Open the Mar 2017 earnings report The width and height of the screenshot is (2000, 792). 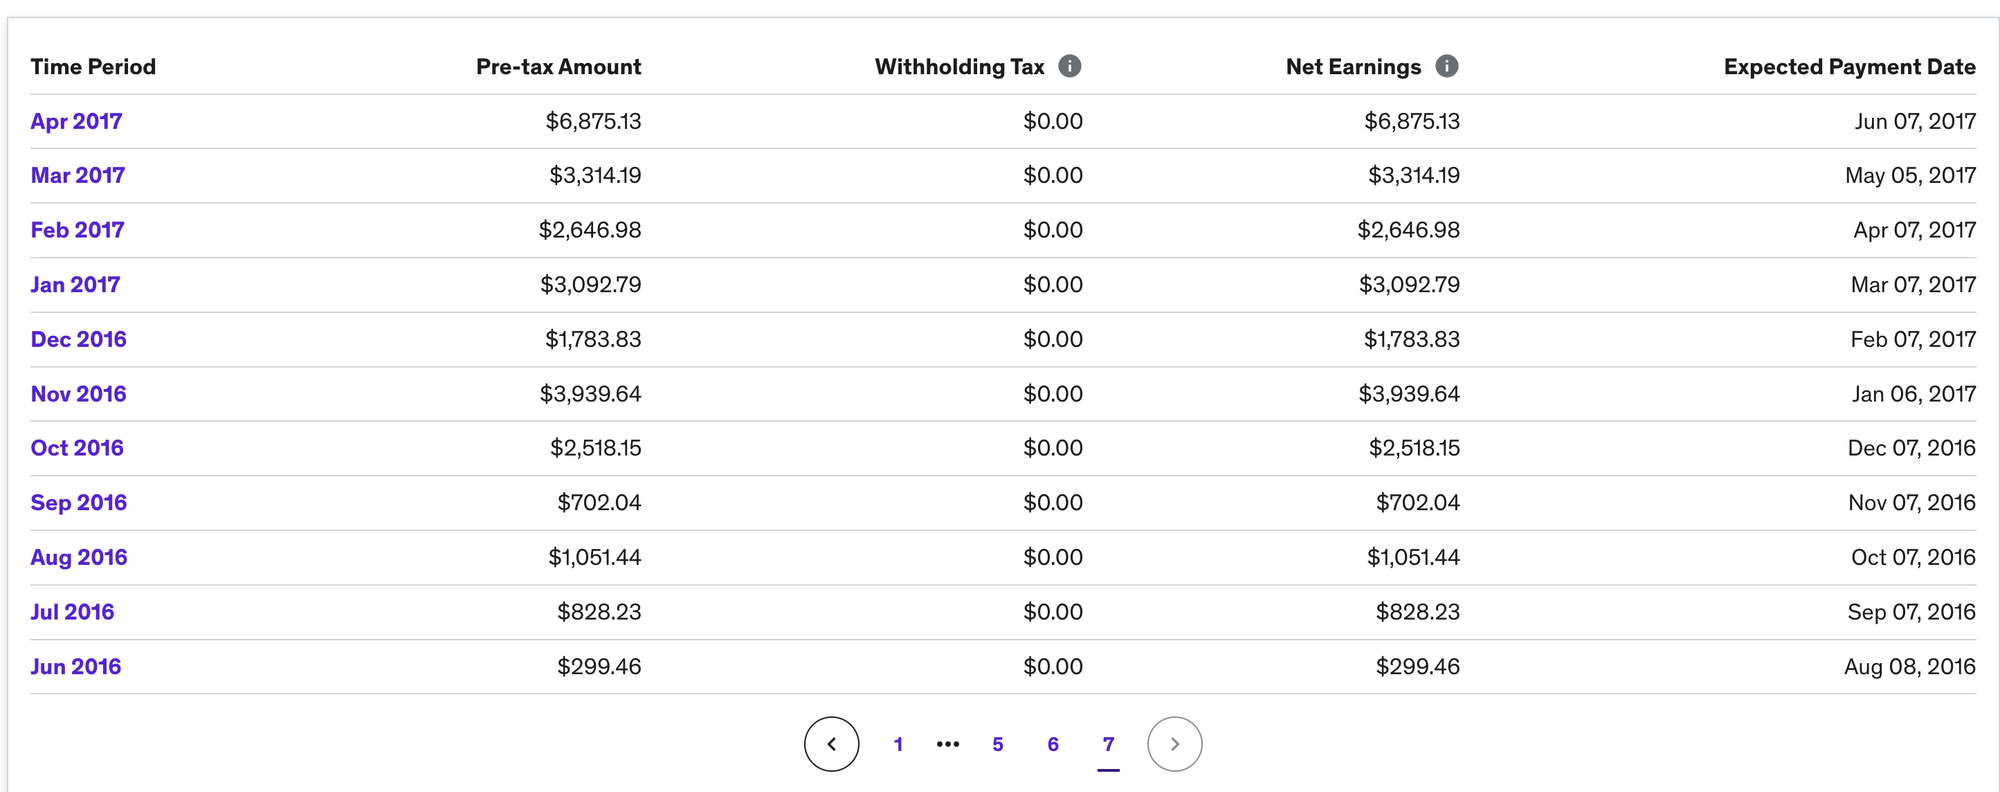tap(78, 175)
